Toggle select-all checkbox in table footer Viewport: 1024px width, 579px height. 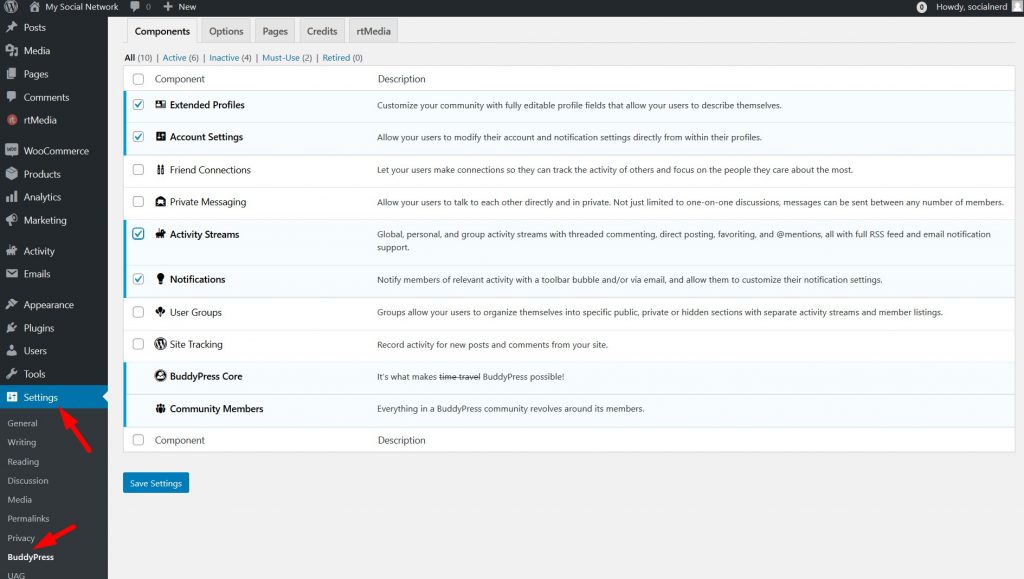coord(138,440)
